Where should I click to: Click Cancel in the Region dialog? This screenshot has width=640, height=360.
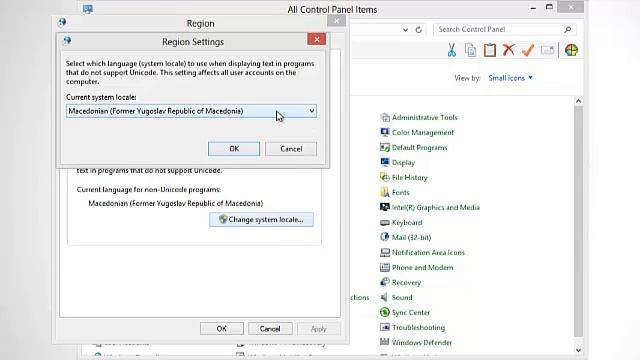pyautogui.click(x=270, y=329)
